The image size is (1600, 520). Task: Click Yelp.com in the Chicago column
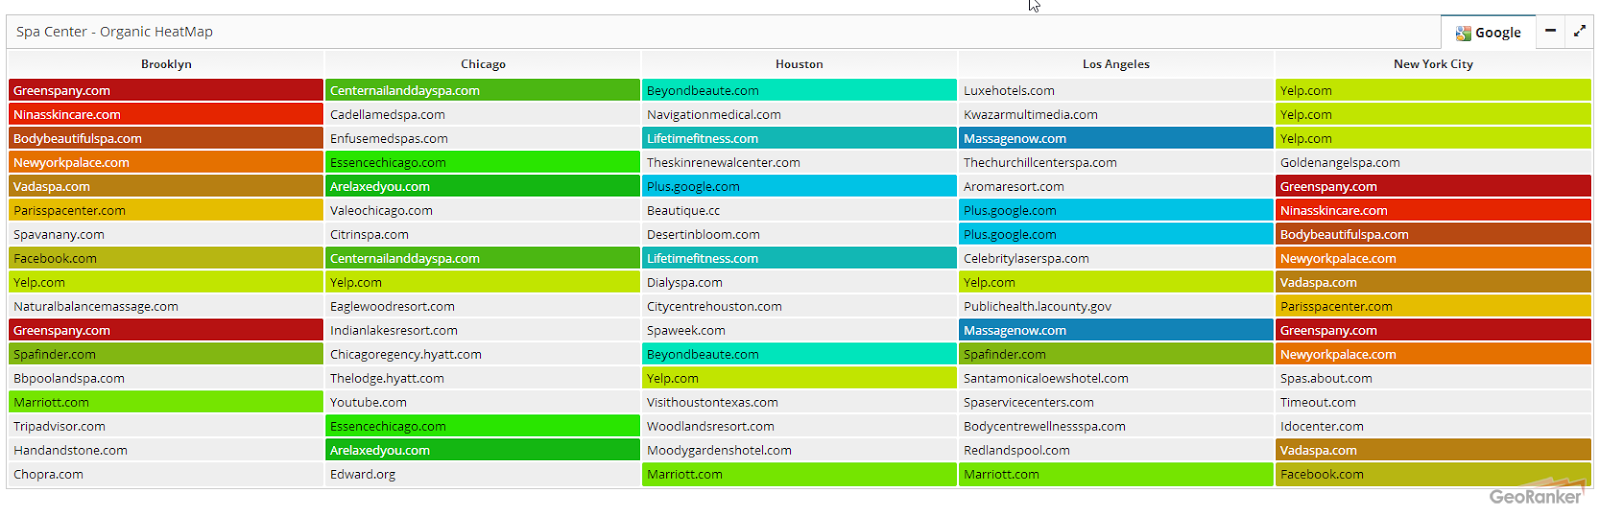[x=483, y=282]
